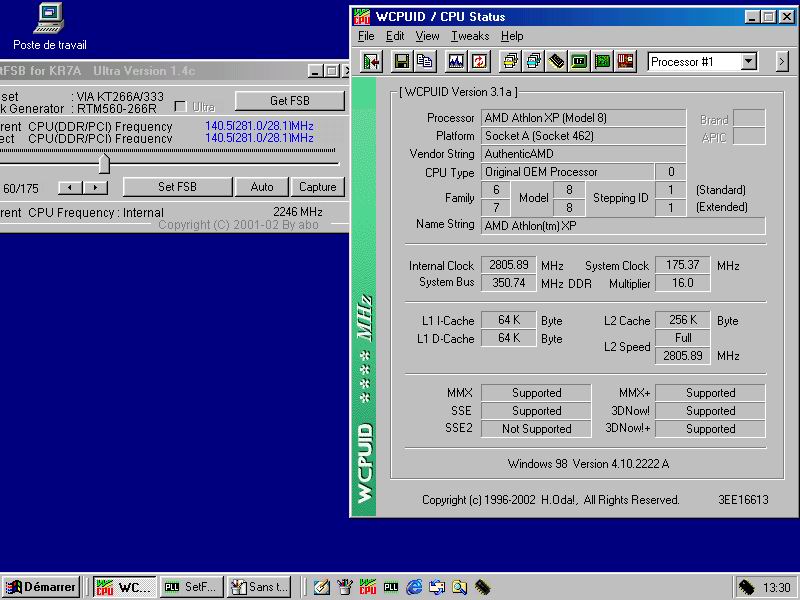The height and width of the screenshot is (600, 800).
Task: Click the Processor field AMD Athlon XP (Model 8)
Action: (584, 118)
